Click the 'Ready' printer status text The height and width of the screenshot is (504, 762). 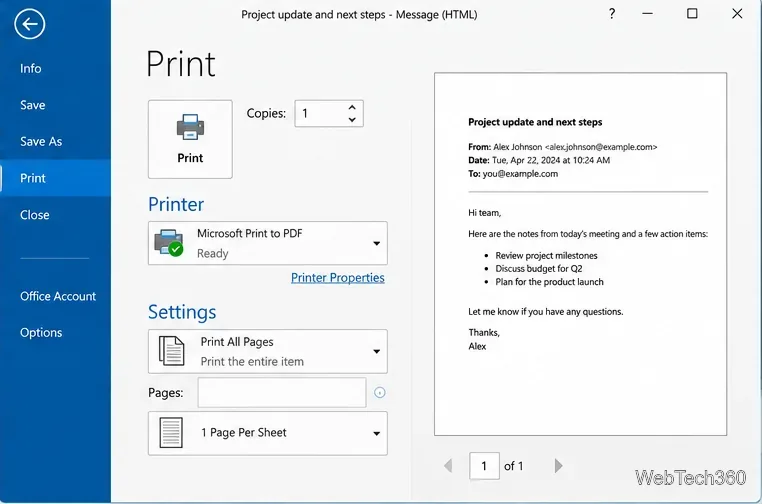[212, 253]
